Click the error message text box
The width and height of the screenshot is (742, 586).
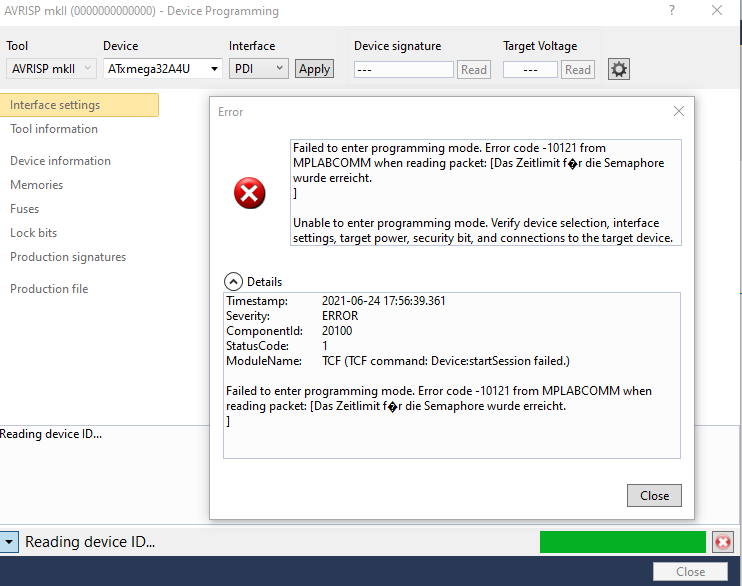(x=486, y=192)
